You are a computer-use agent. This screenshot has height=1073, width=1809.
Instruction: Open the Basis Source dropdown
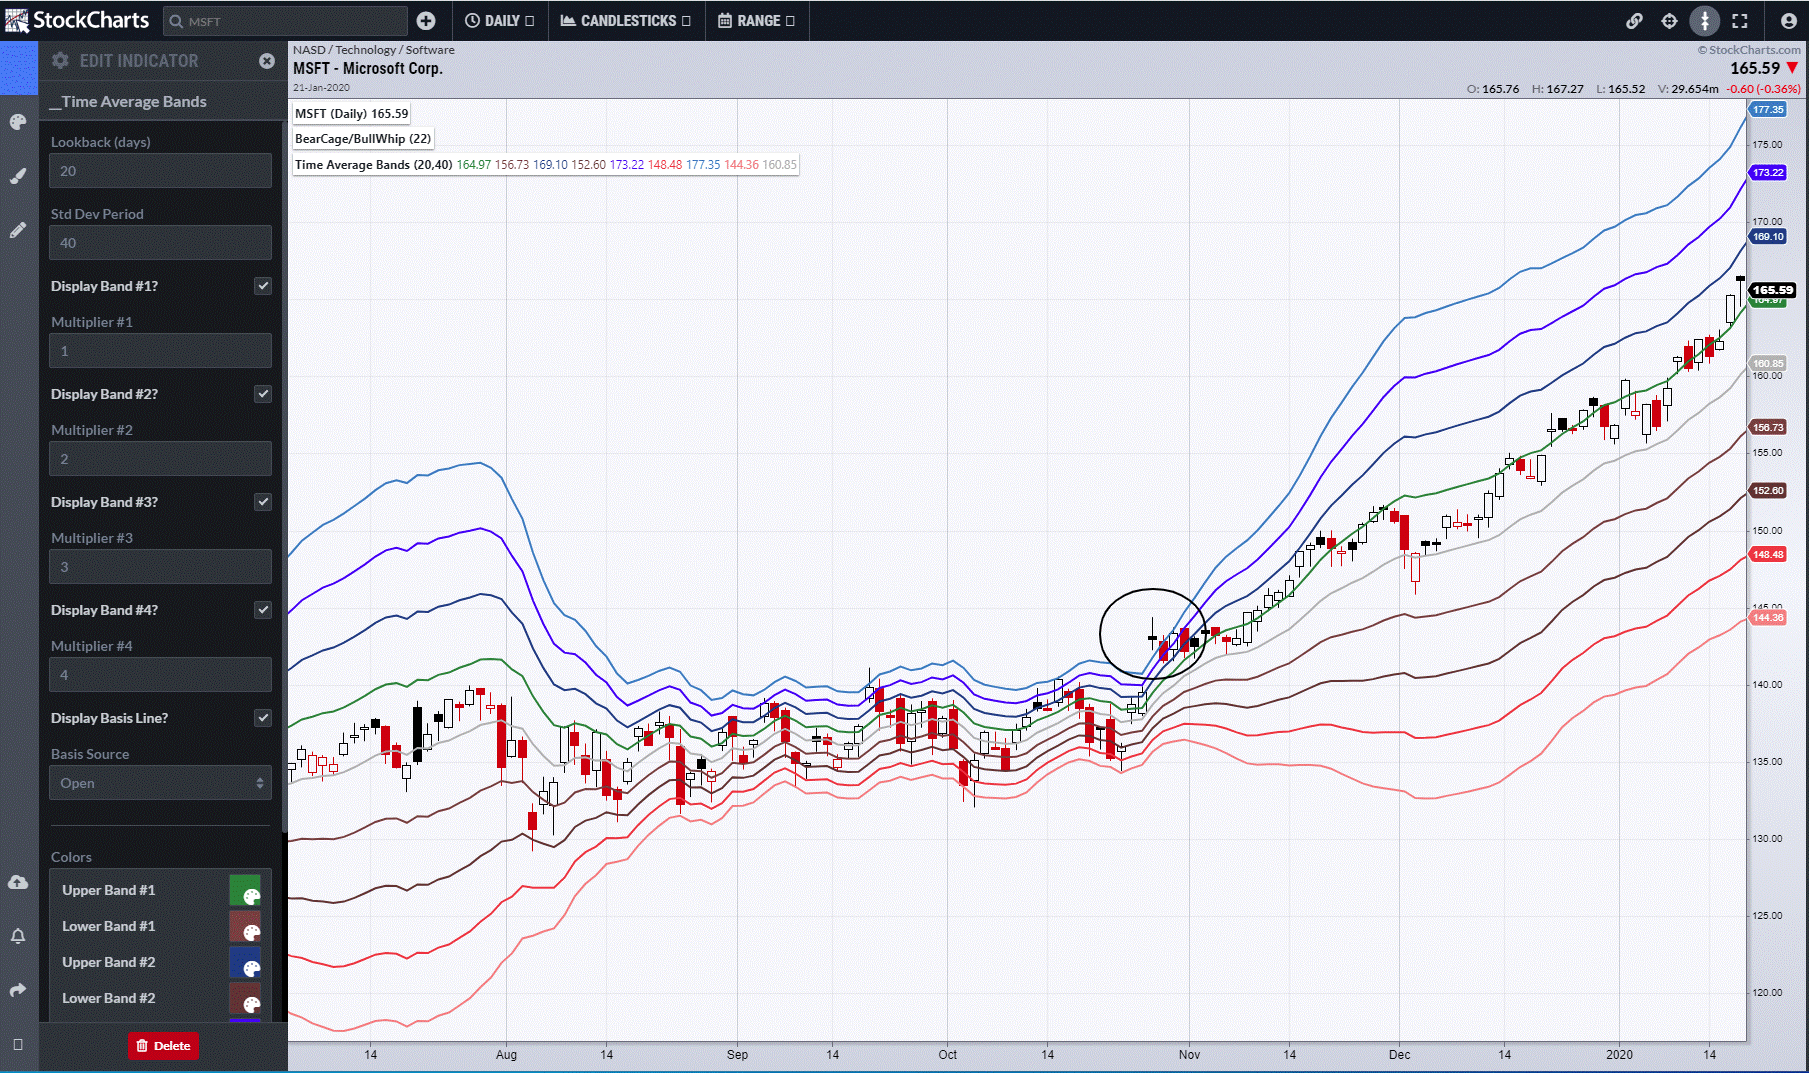(160, 783)
